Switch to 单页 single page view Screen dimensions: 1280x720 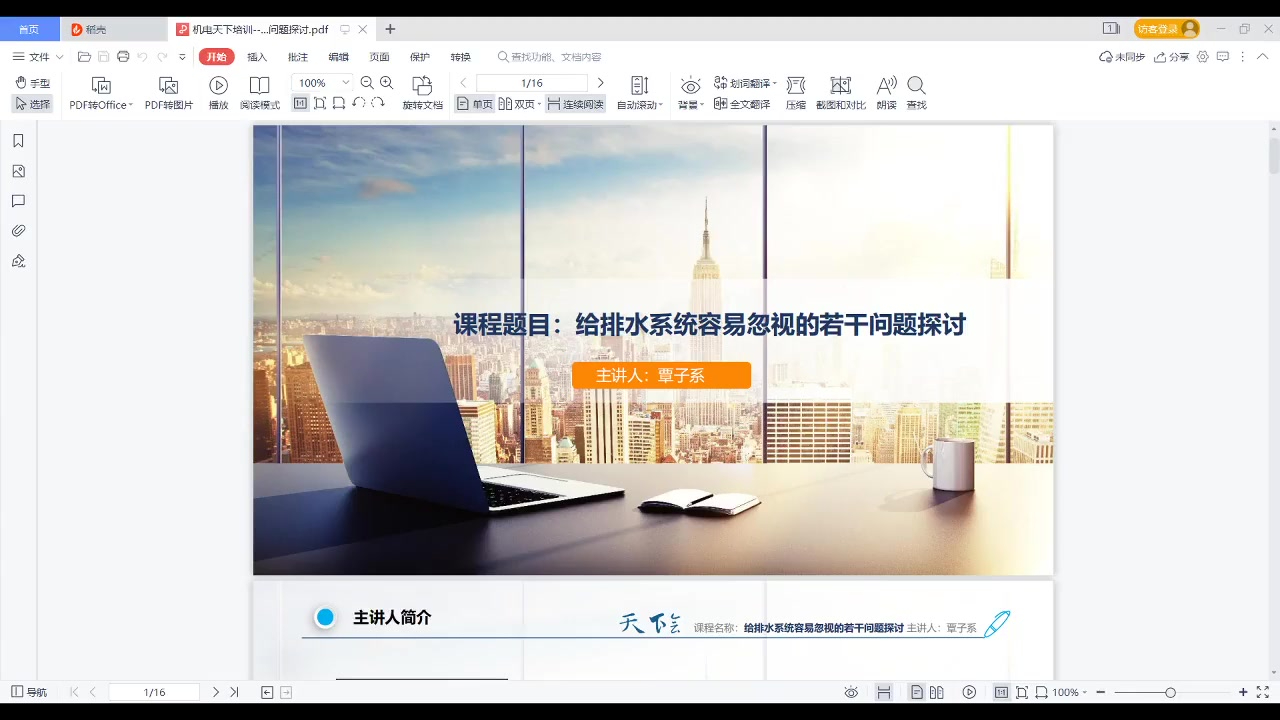pos(475,104)
